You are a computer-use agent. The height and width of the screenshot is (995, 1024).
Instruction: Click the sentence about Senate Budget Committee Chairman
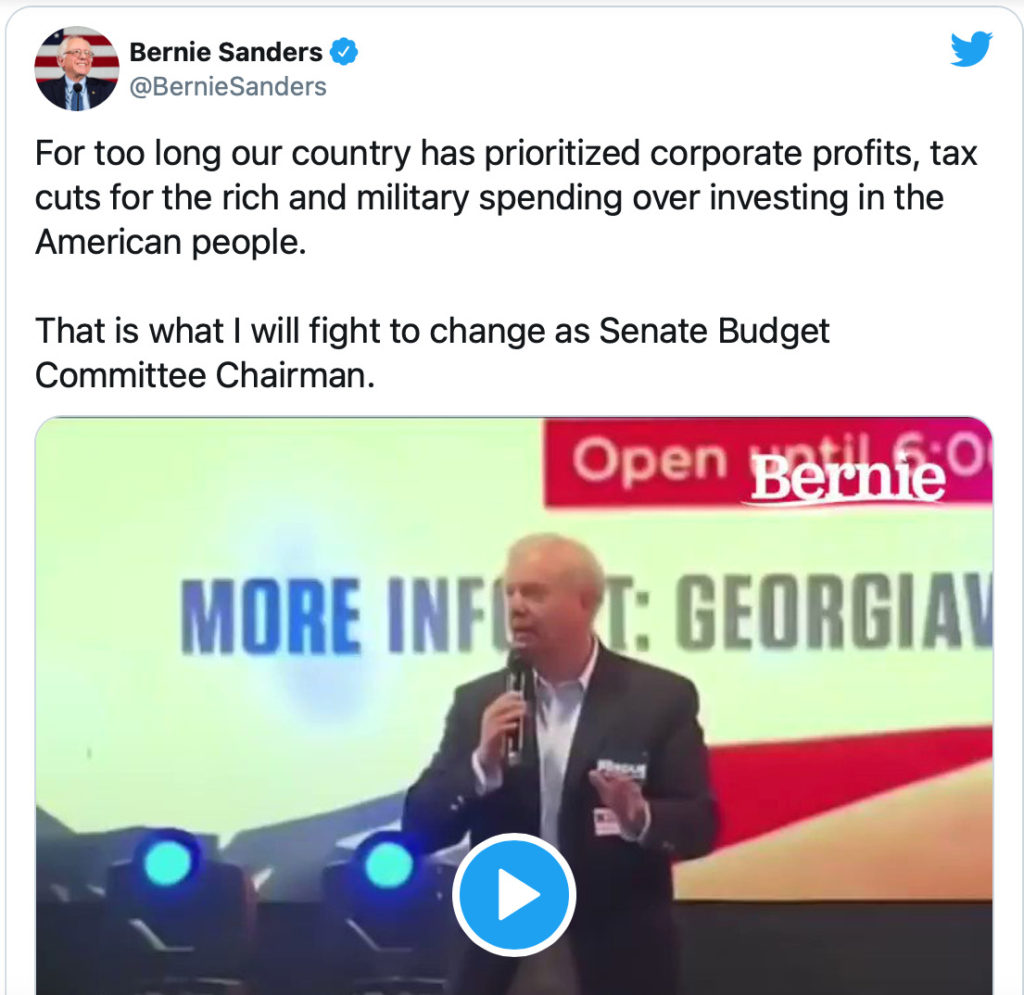(432, 352)
